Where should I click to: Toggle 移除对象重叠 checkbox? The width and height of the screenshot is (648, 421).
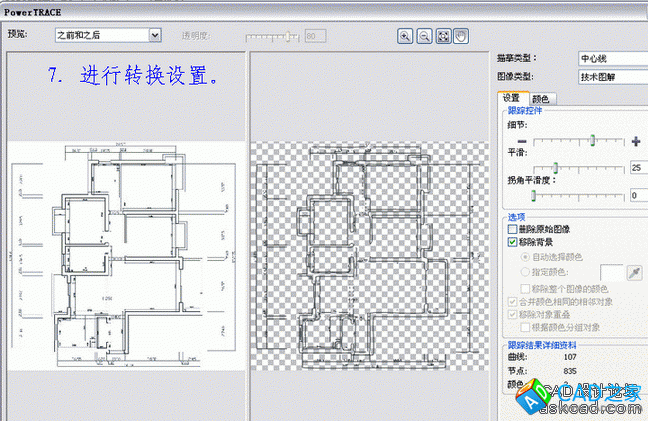click(x=512, y=314)
